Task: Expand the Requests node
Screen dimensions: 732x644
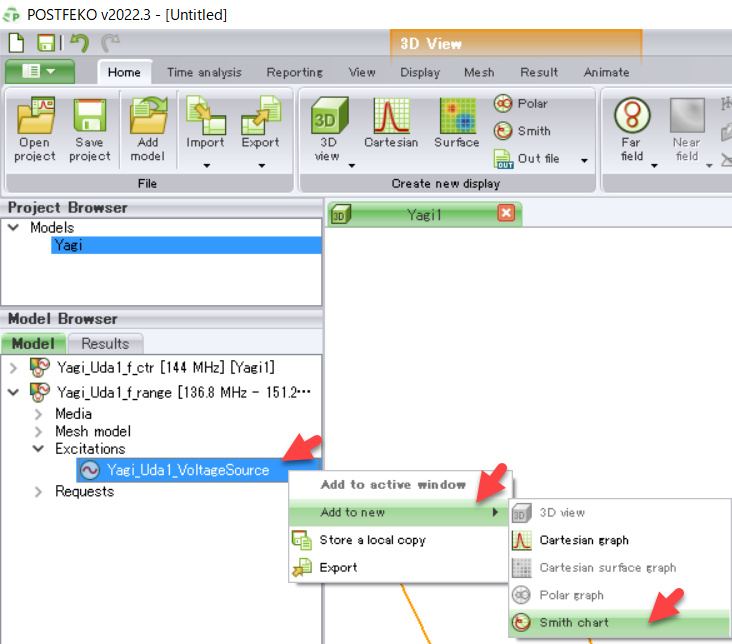Action: pos(39,492)
